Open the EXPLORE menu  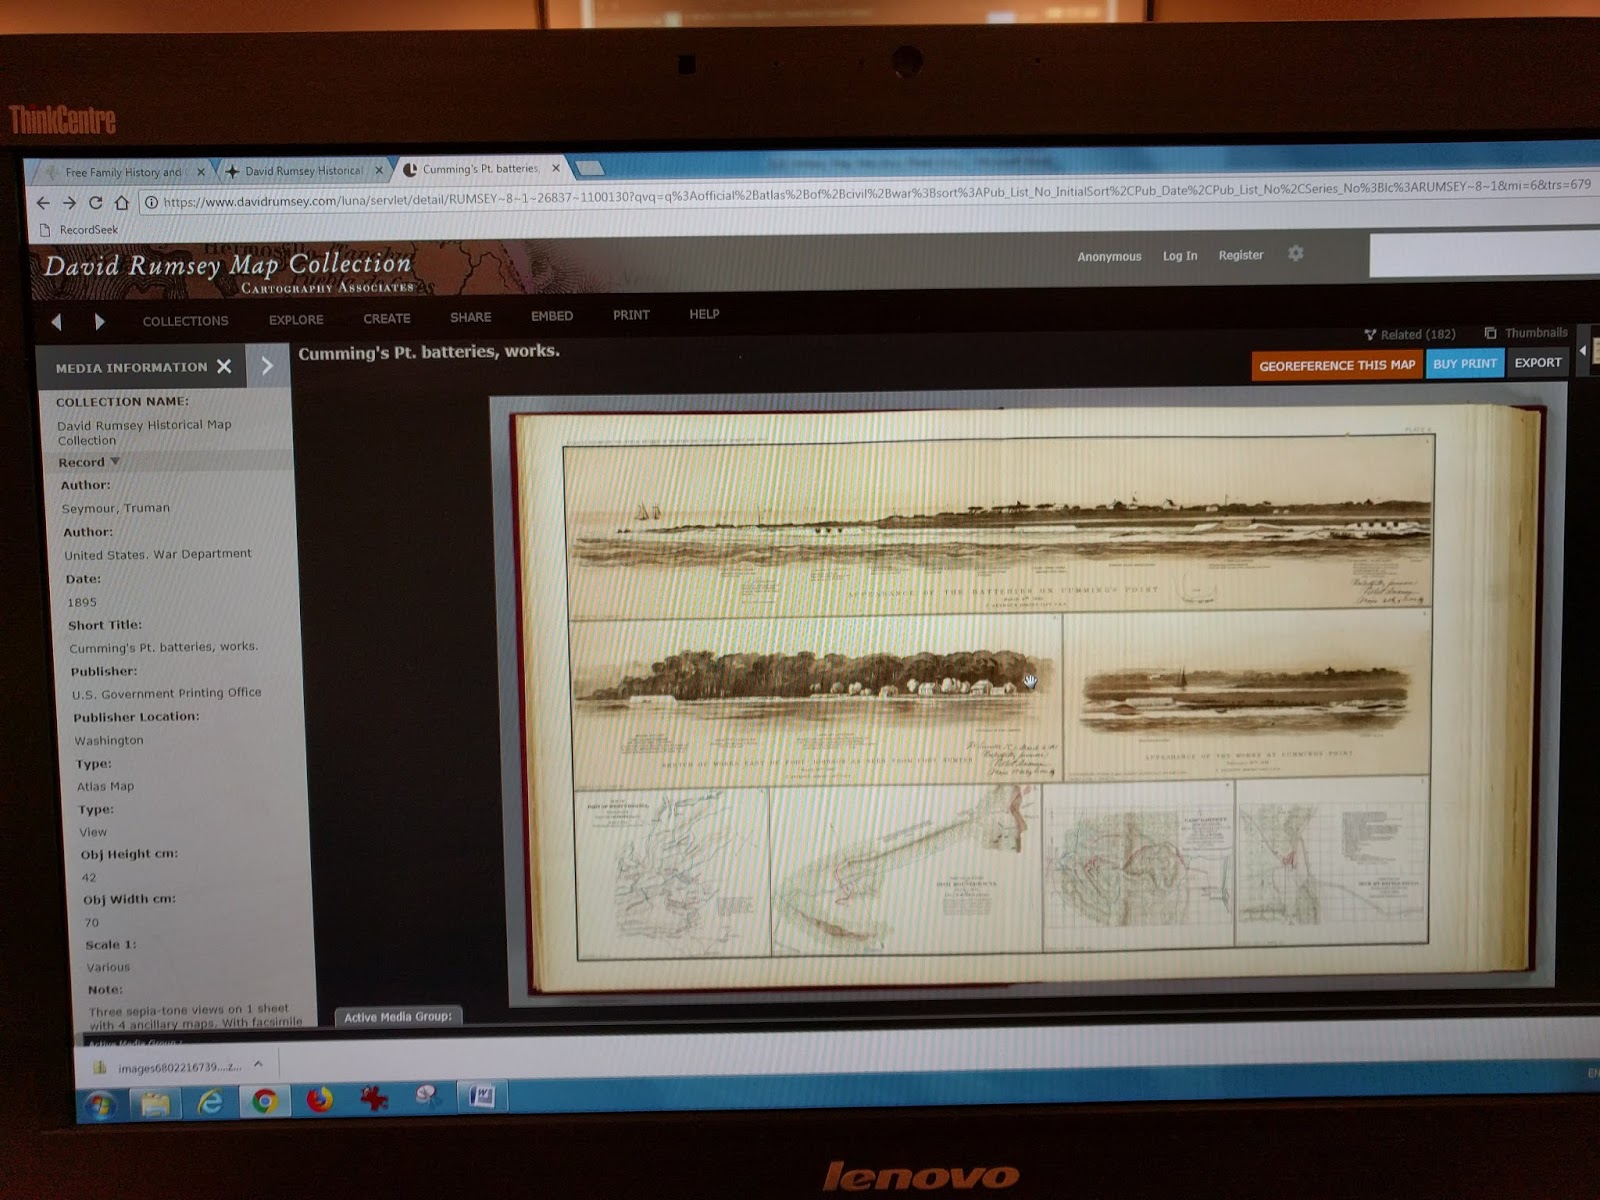[296, 320]
